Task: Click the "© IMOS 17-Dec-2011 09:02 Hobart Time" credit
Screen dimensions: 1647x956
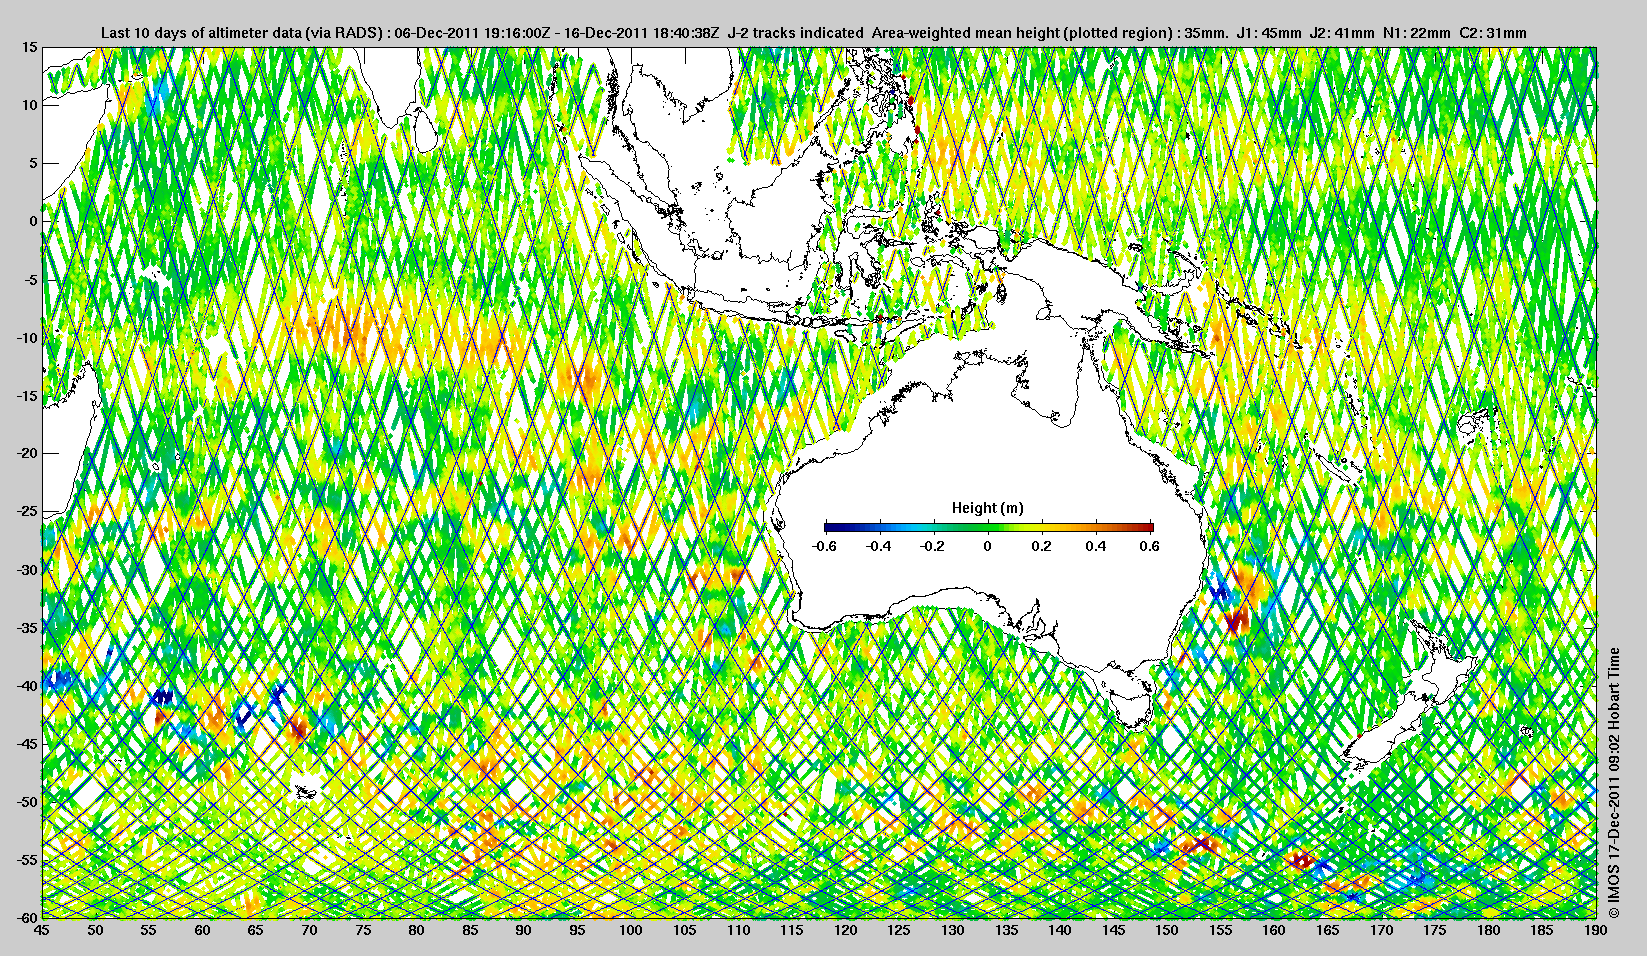Action: click(x=1612, y=784)
